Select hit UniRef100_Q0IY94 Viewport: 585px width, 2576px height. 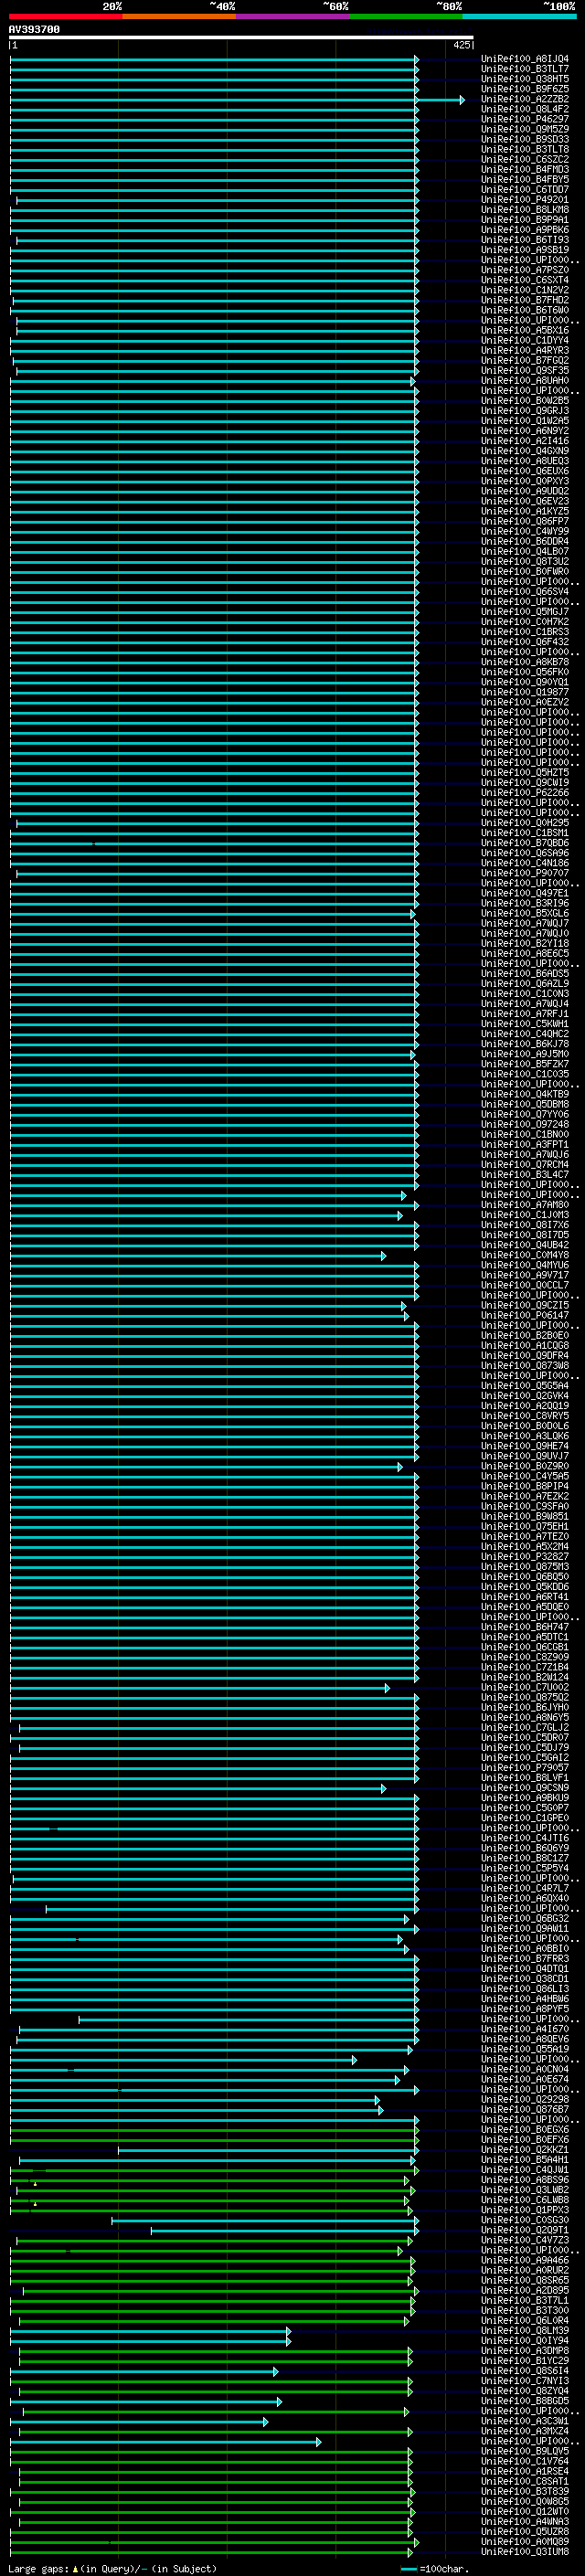[525, 2340]
